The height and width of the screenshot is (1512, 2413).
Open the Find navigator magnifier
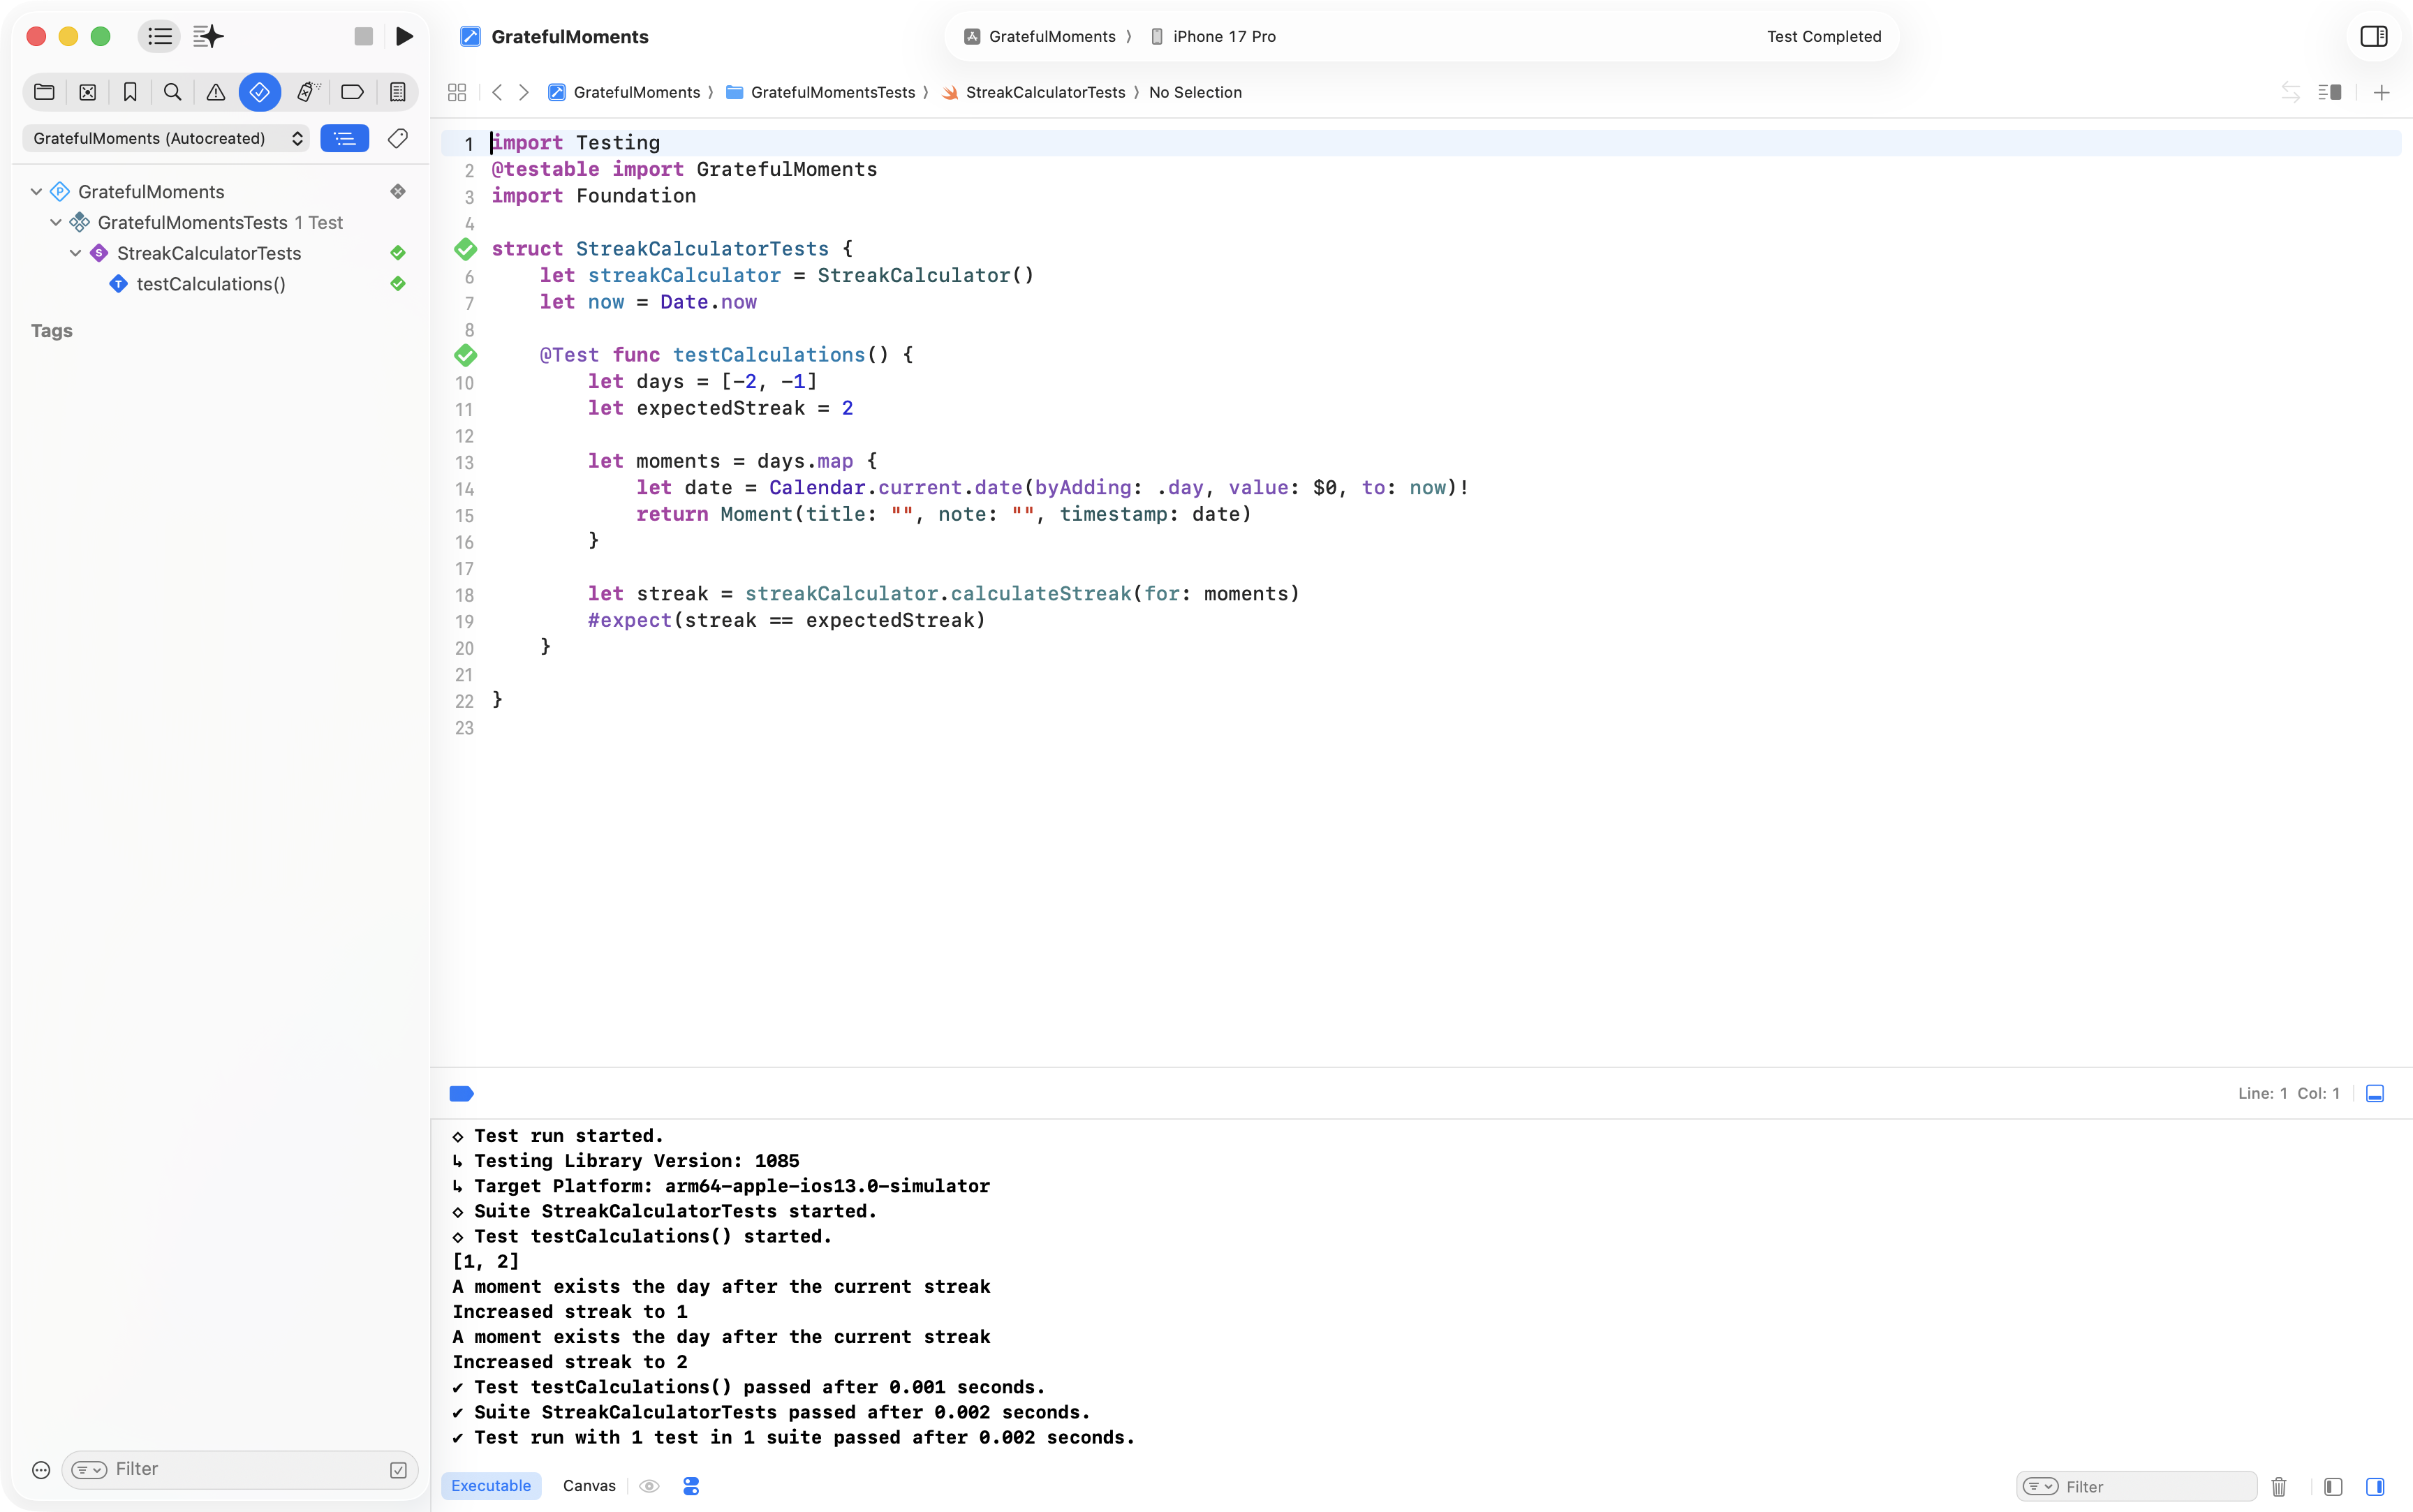[172, 92]
